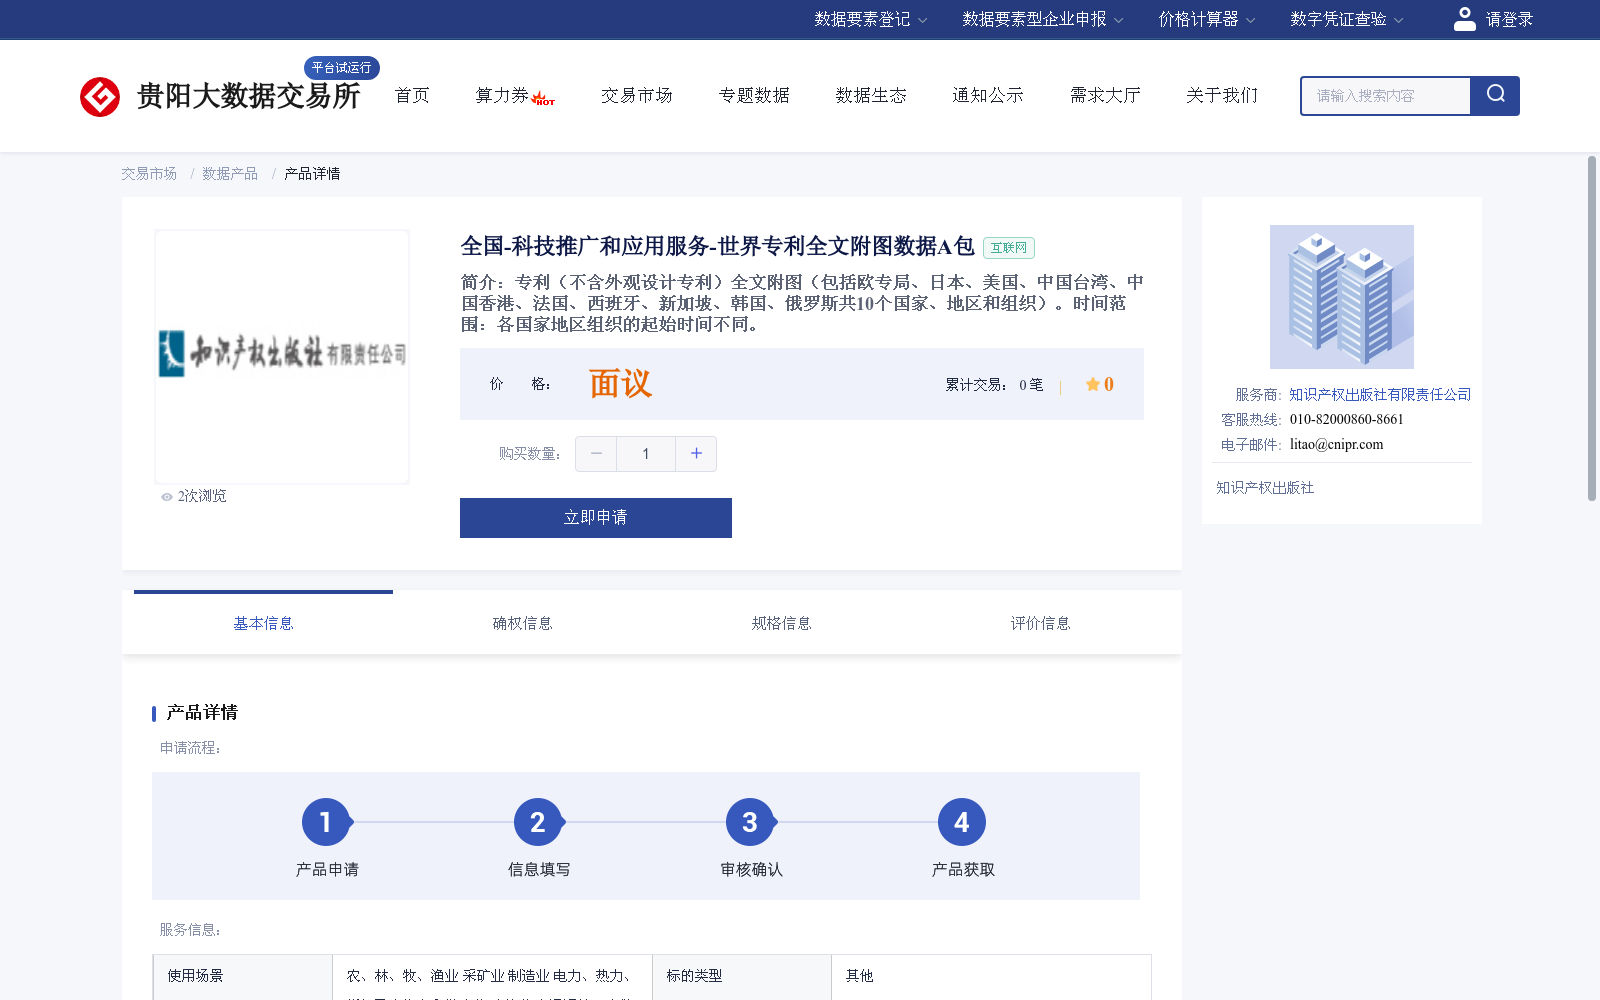Open provider link 知识产权出版社有限责任公司
This screenshot has width=1600, height=1000.
(x=1380, y=395)
